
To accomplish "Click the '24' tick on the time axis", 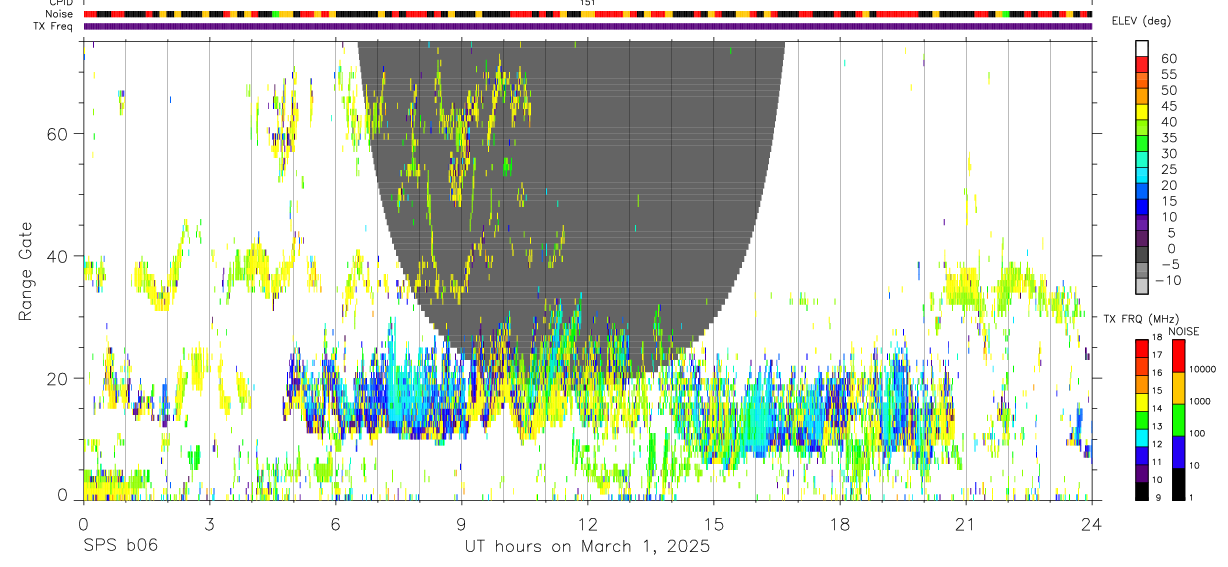I will pyautogui.click(x=1092, y=524).
